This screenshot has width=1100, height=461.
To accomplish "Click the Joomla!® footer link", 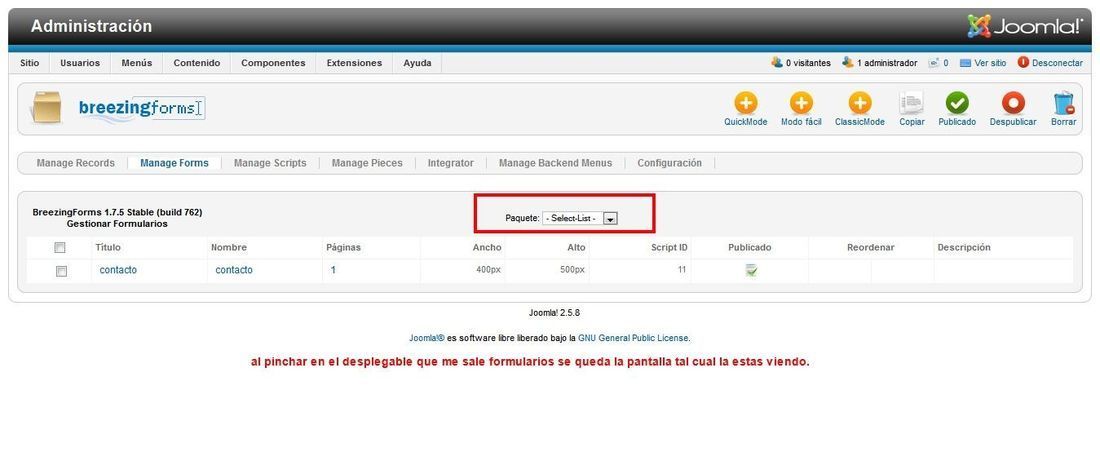I will 427,338.
